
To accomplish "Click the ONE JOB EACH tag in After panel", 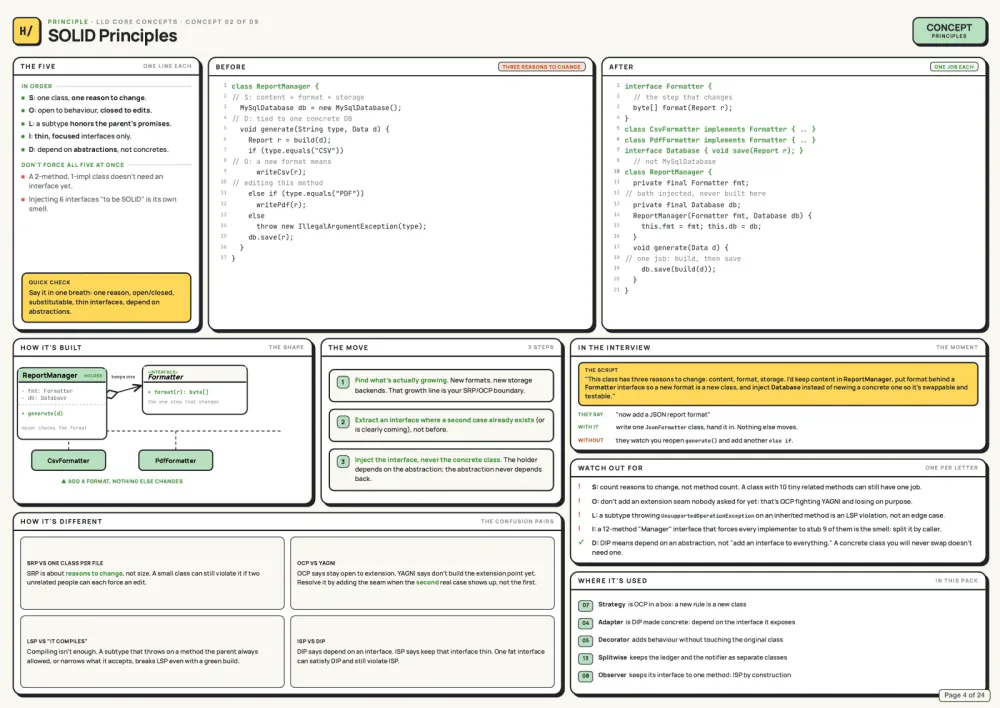I will coord(953,66).
